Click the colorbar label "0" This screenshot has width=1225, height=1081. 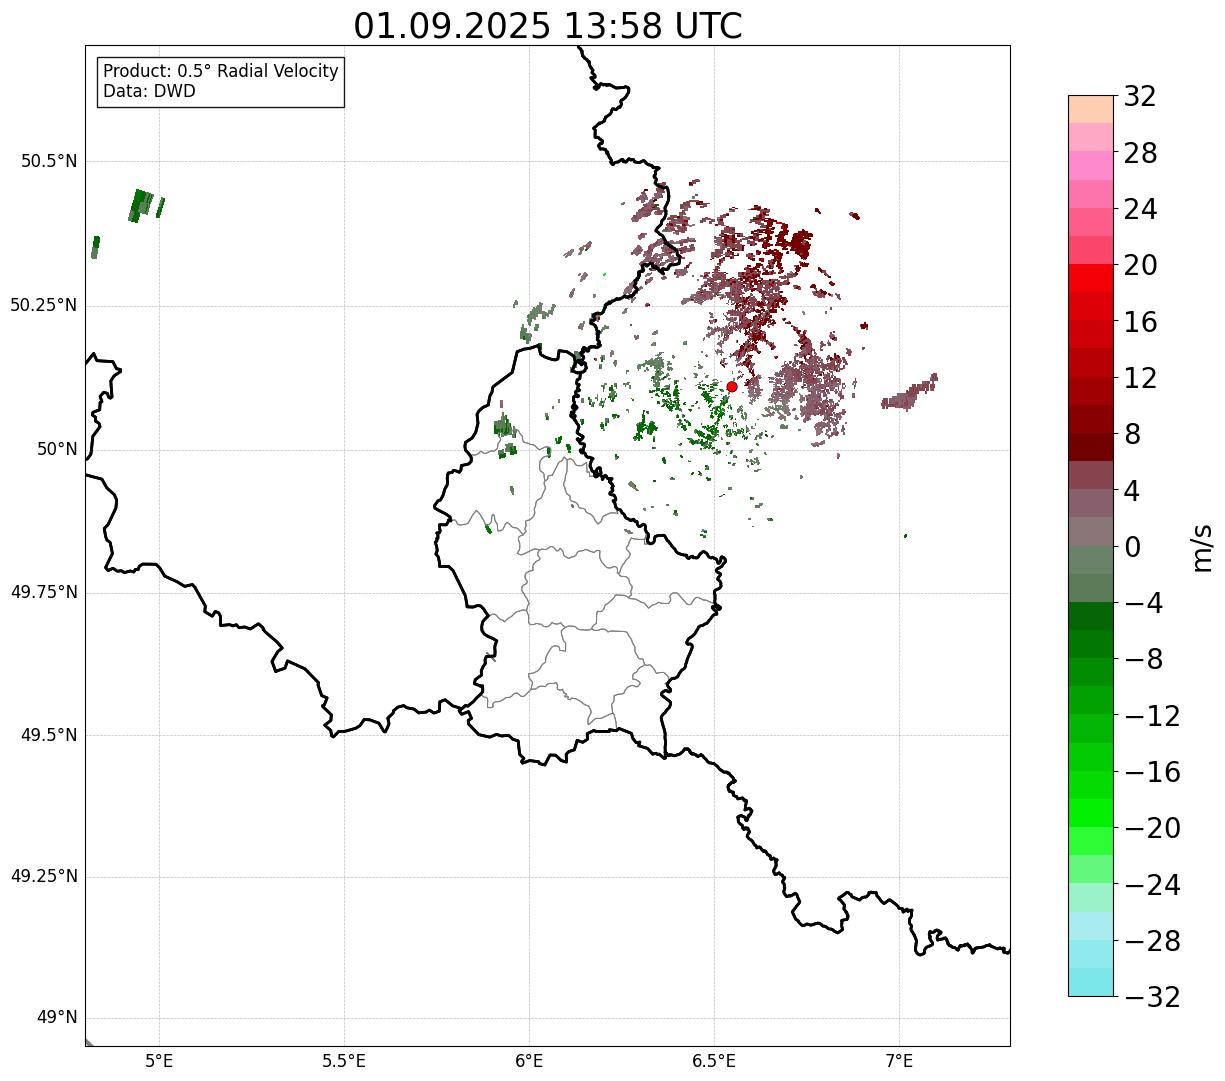1132,547
